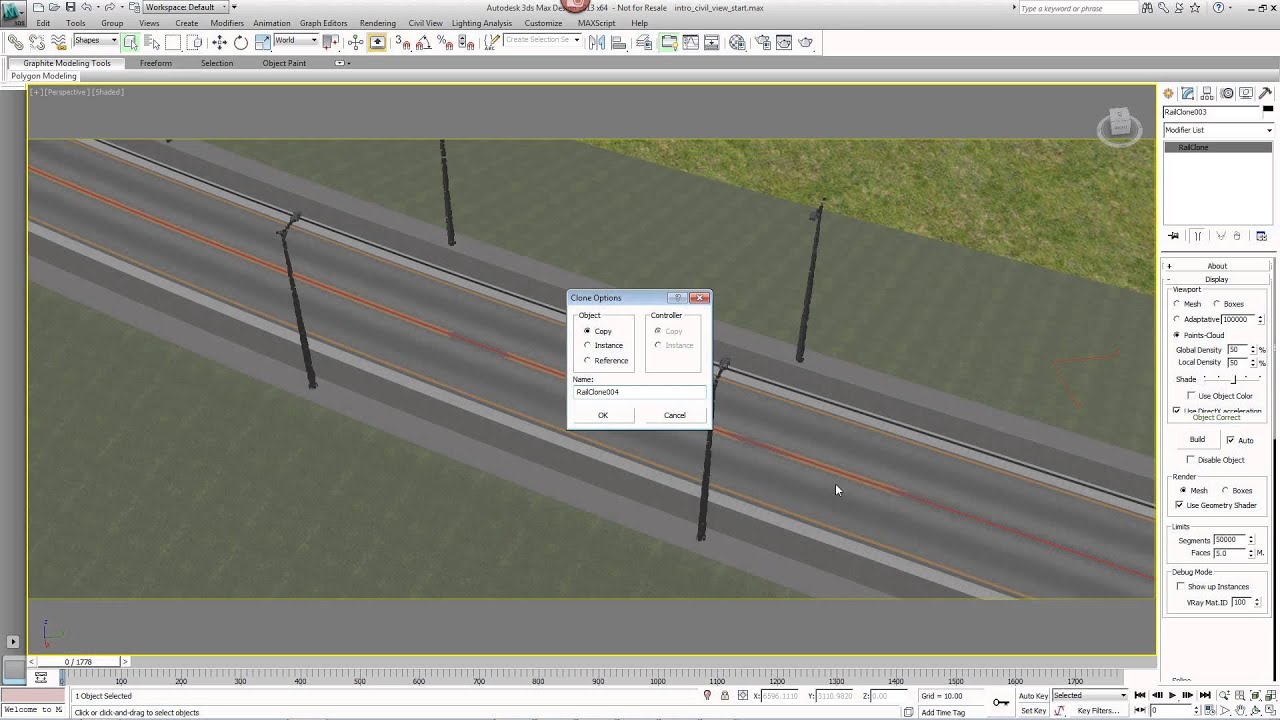Open the Modifiers menu
The height and width of the screenshot is (720, 1280).
(227, 23)
